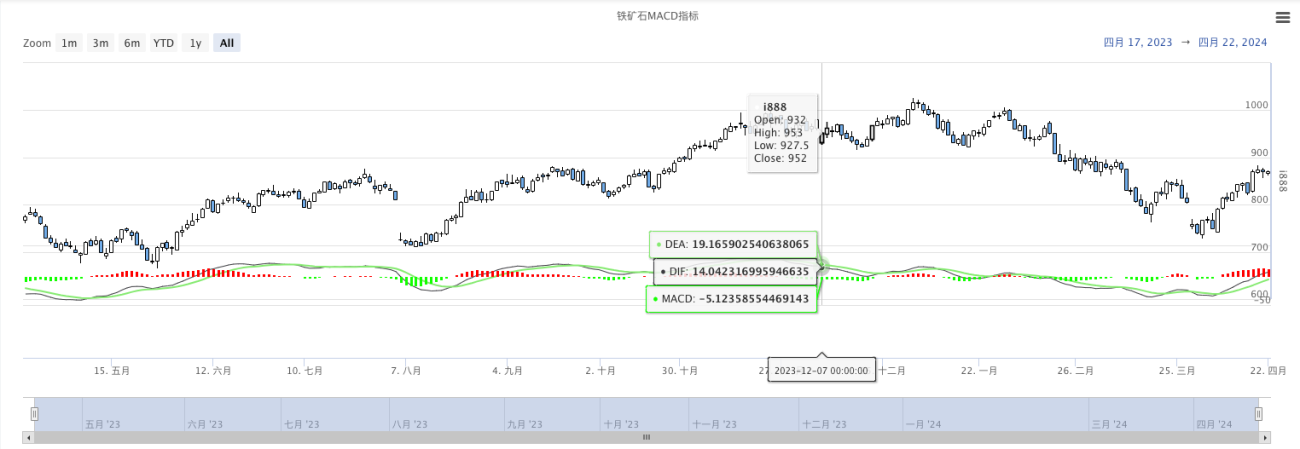Click the 1000 price axis label
Viewport: 1300px width, 449px height.
click(1257, 105)
